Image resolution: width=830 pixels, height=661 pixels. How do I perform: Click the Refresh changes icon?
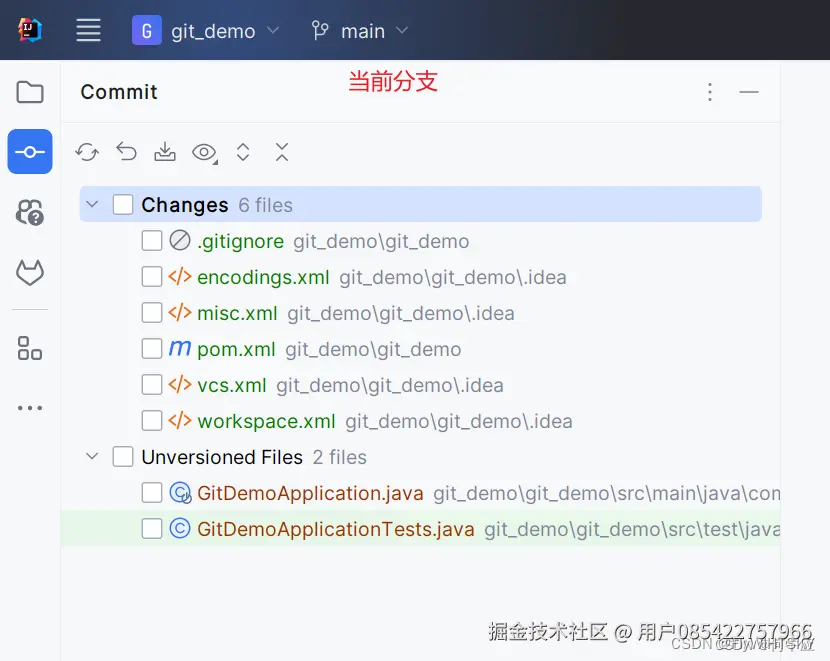tap(87, 152)
